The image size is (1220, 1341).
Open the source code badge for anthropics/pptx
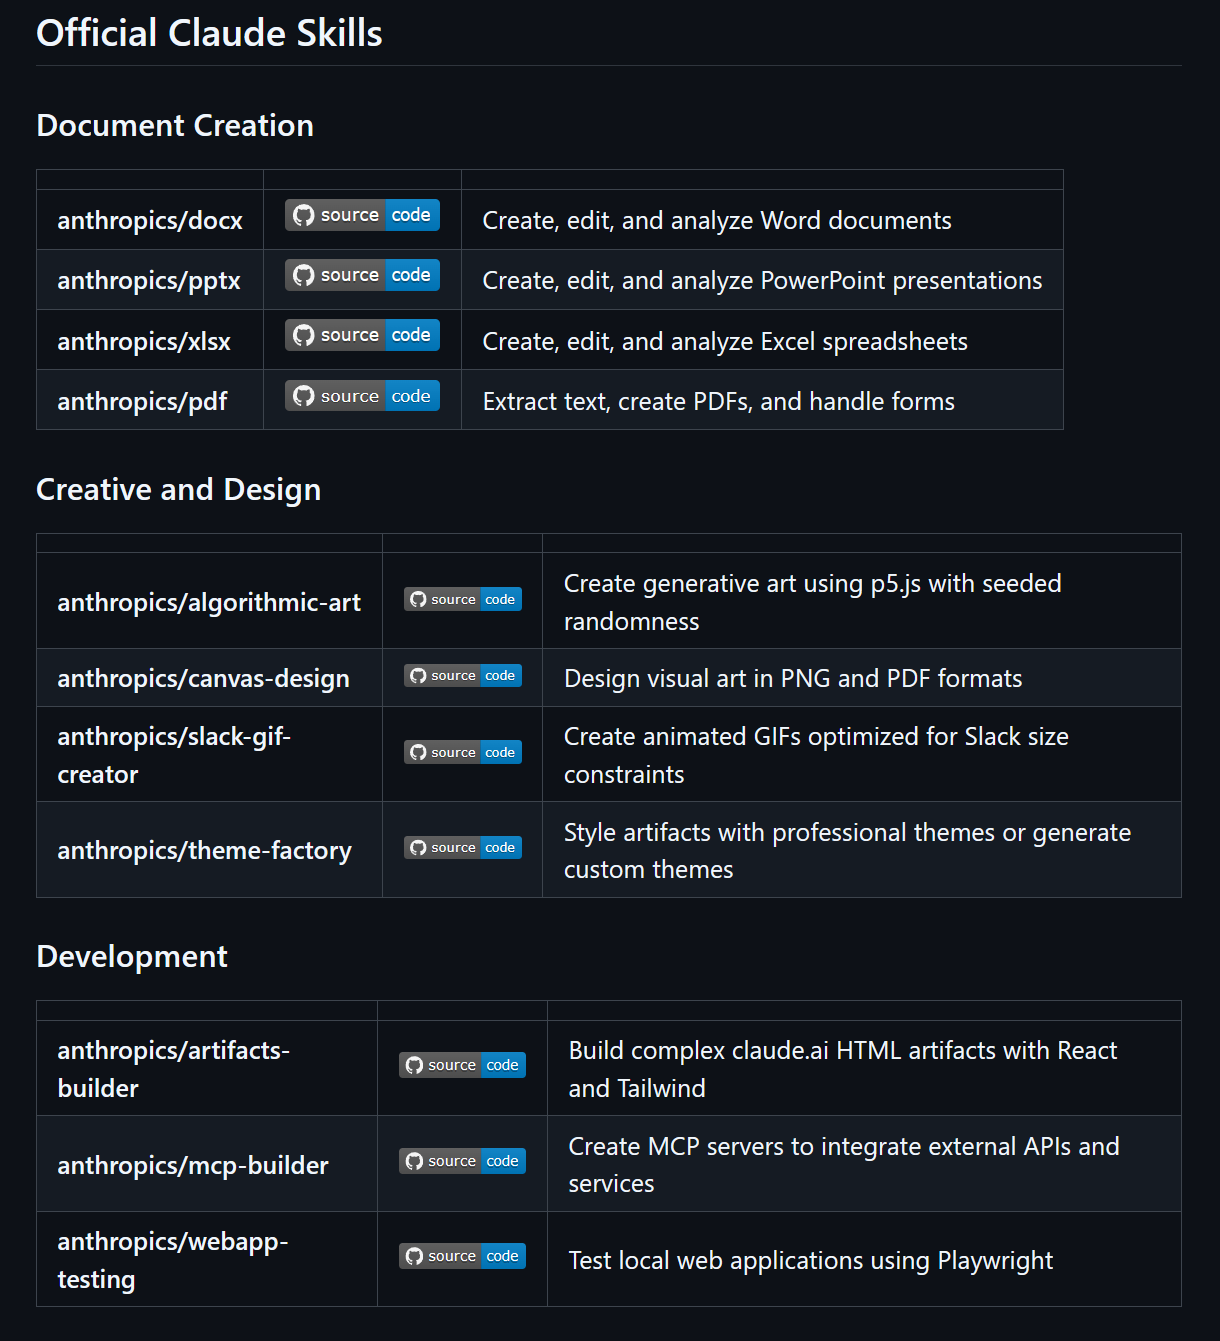[x=362, y=275]
